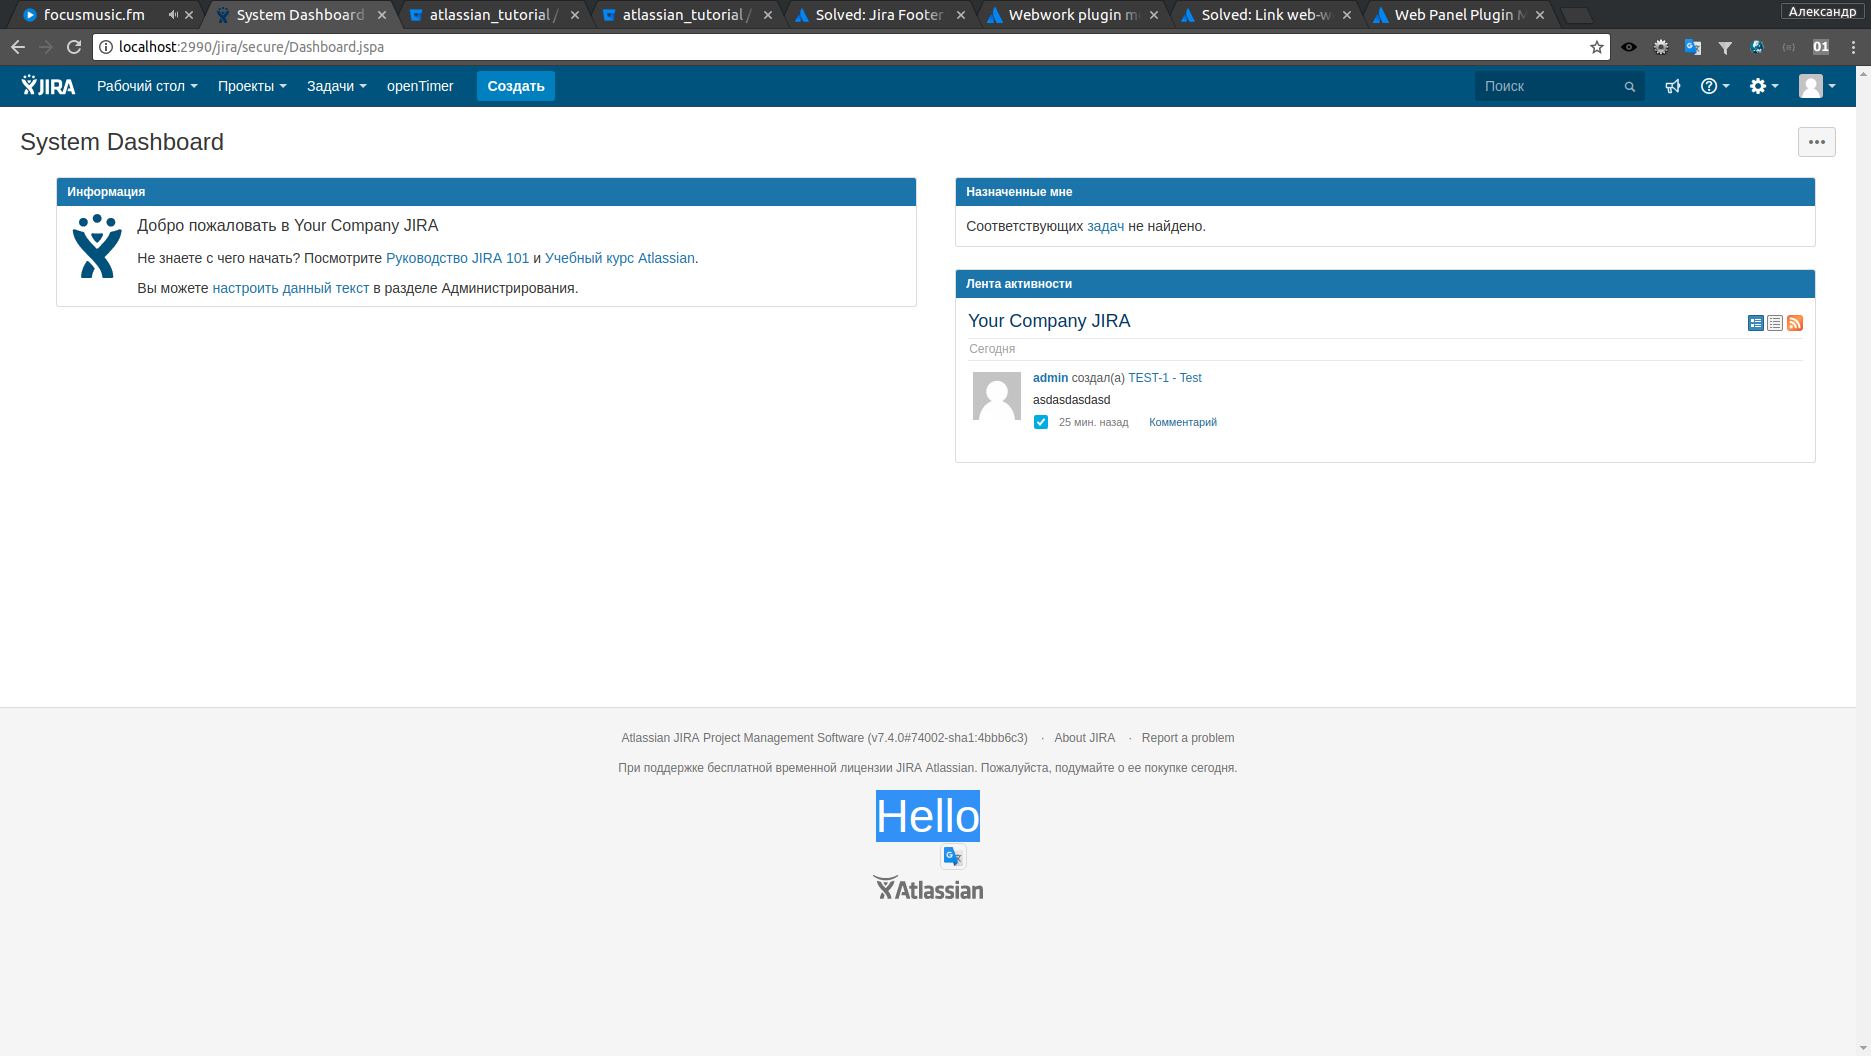Open the TEST-1 issue link
The width and height of the screenshot is (1871, 1056).
pos(1165,378)
